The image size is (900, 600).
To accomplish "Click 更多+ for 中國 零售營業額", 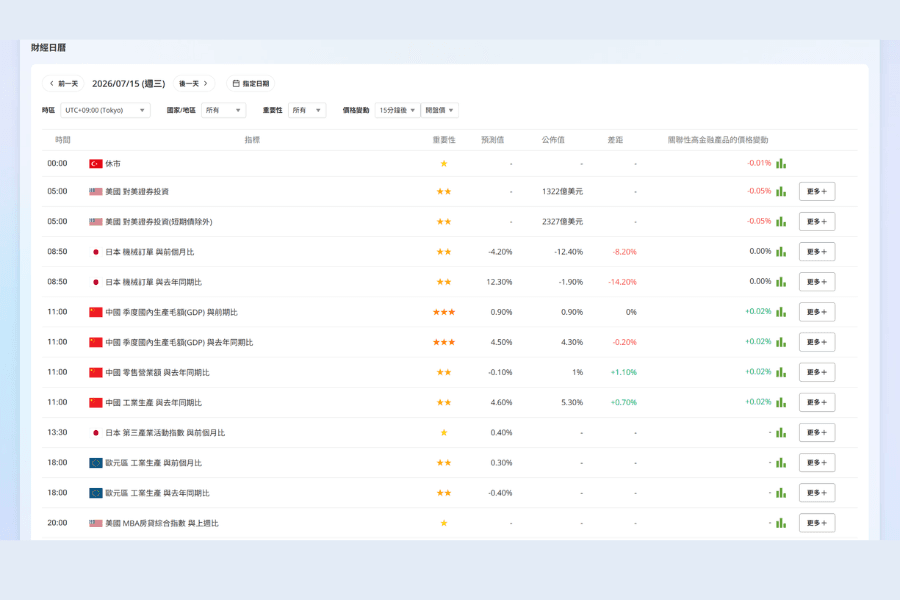I will point(817,372).
